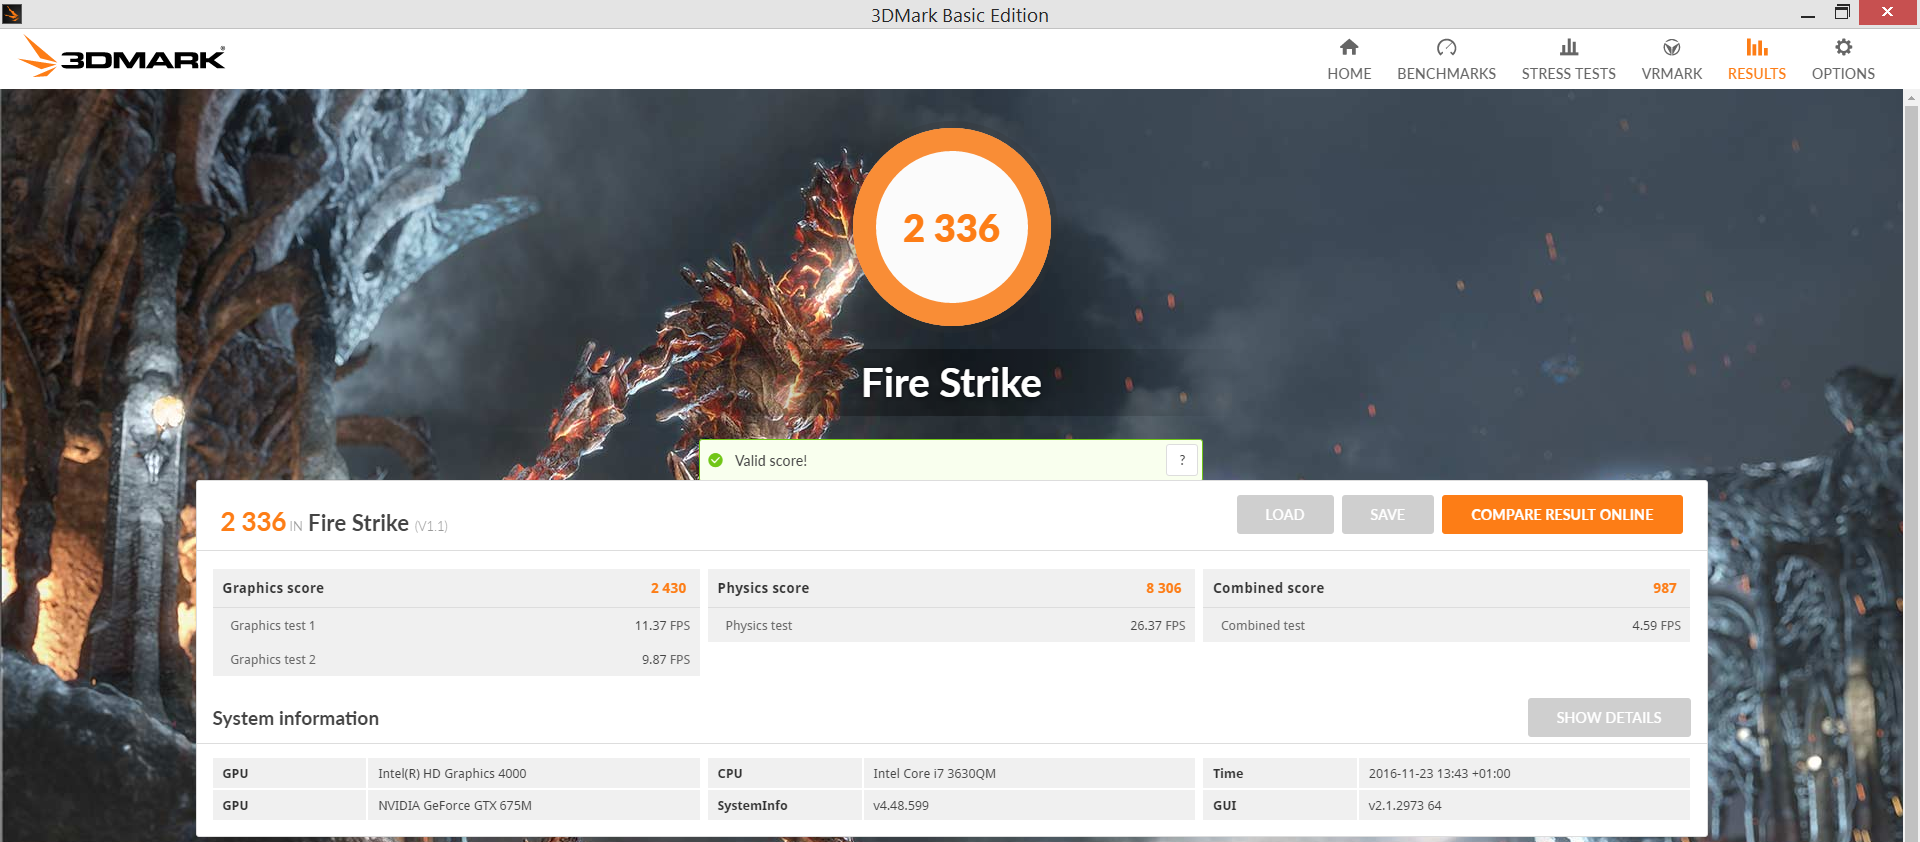Click the VRMark icon
The width and height of the screenshot is (1920, 842).
point(1672,47)
